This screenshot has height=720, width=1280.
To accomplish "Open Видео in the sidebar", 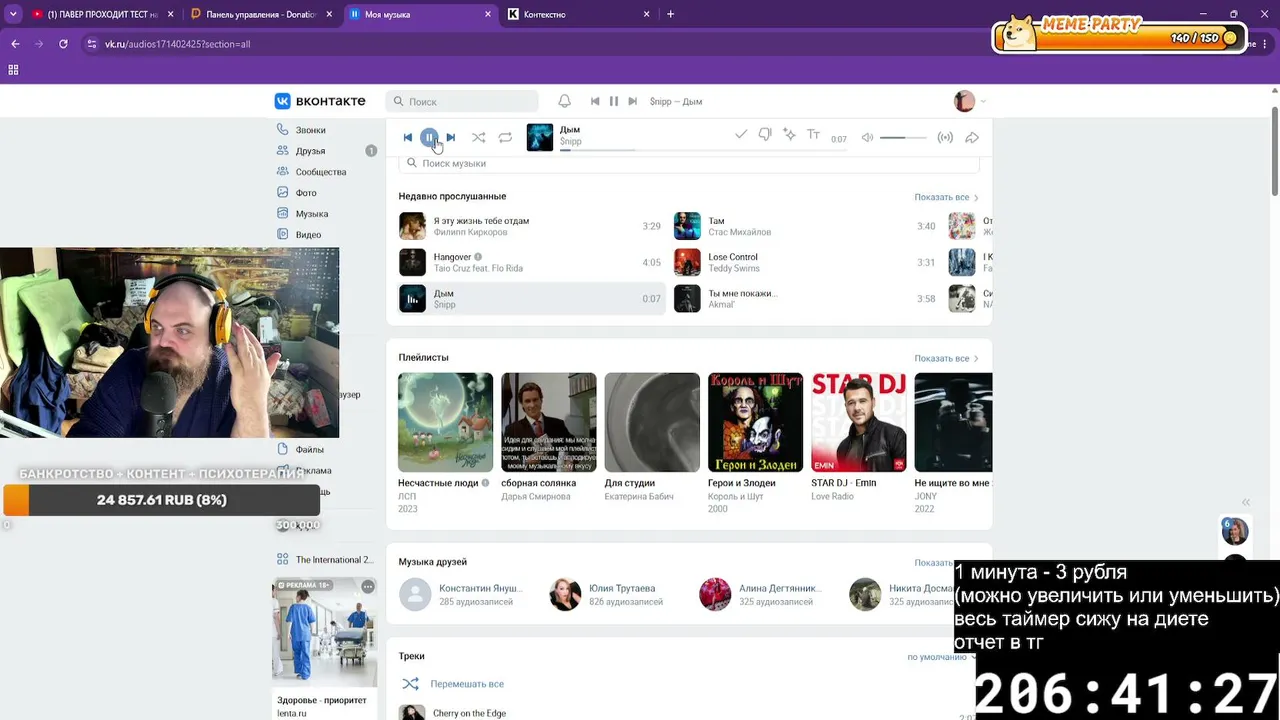I will point(308,235).
